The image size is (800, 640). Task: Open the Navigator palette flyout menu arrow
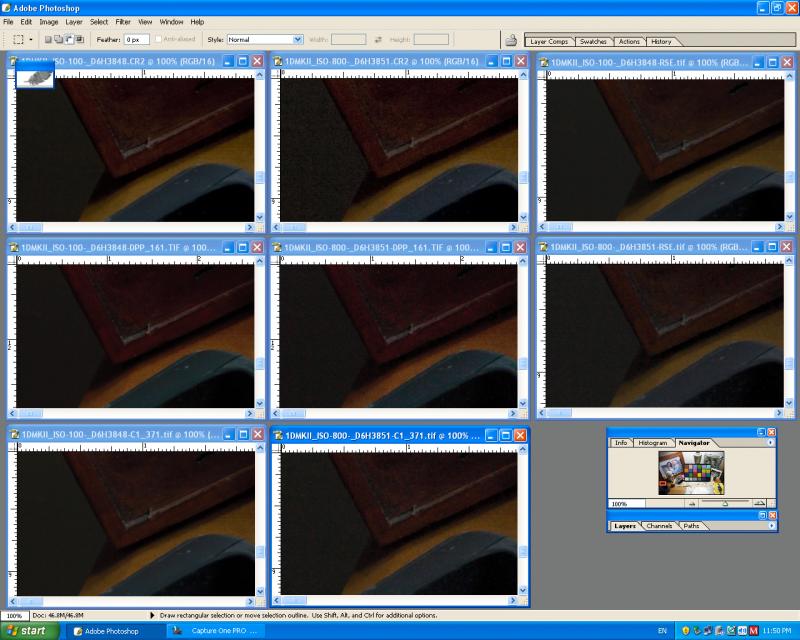770,442
